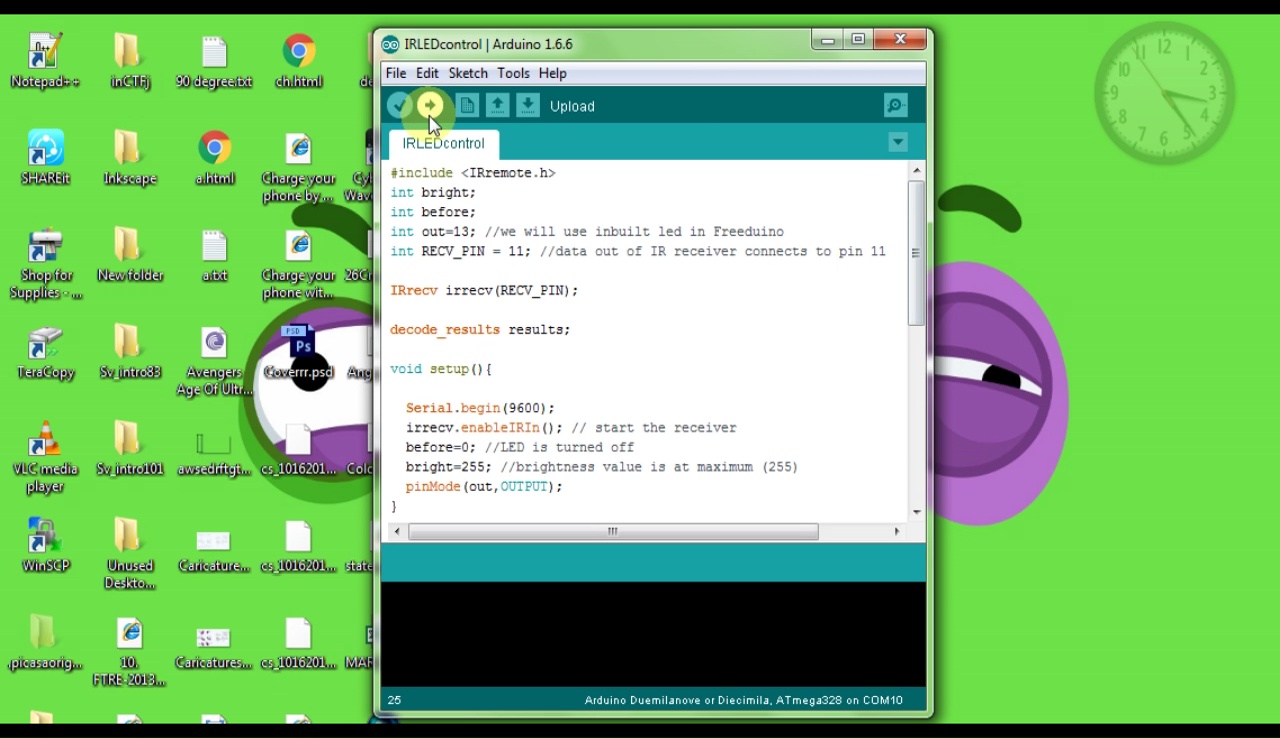Click the Arduino title bar icon
This screenshot has height=738, width=1280.
(x=390, y=44)
